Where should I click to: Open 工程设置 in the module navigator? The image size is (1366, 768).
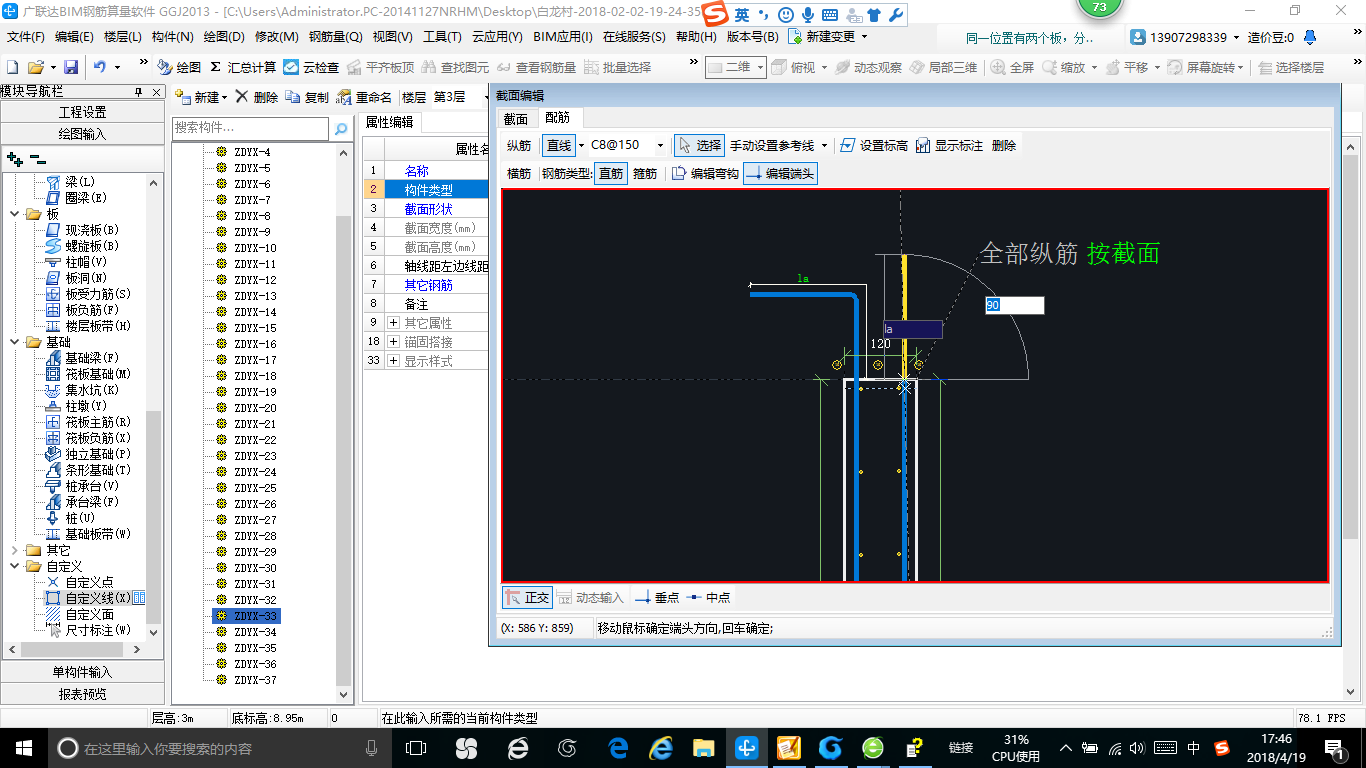tap(82, 112)
